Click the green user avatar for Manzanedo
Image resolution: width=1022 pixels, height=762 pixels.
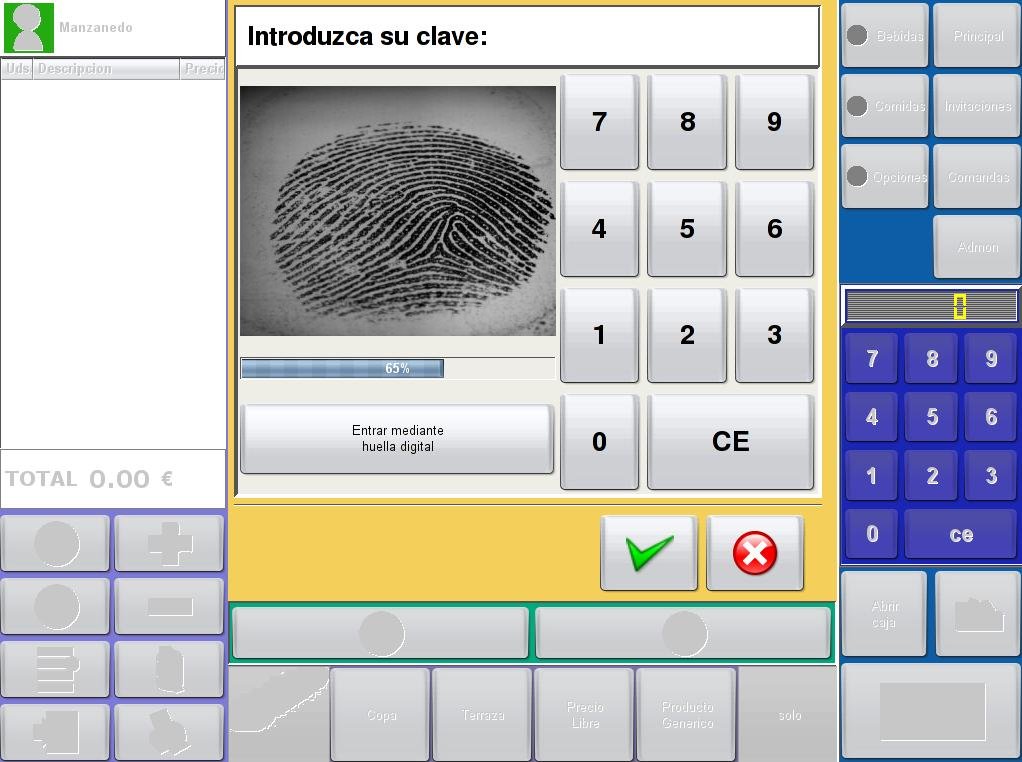(x=28, y=28)
